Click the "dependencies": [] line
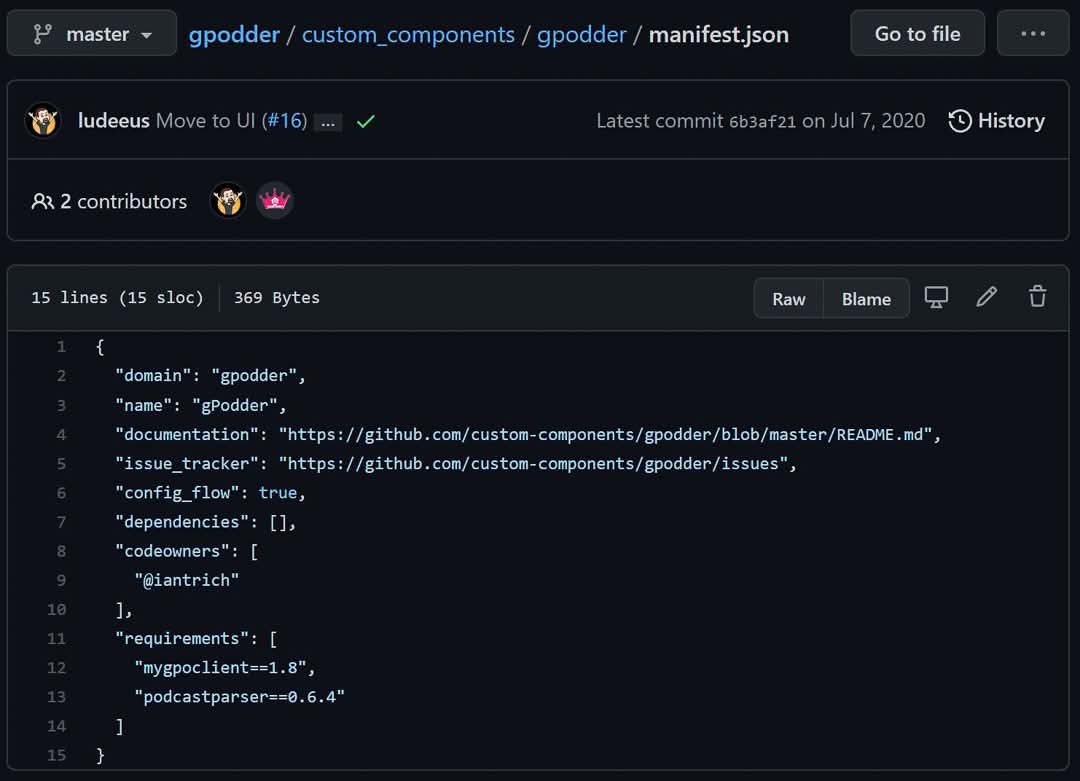The width and height of the screenshot is (1080, 781). coord(205,522)
